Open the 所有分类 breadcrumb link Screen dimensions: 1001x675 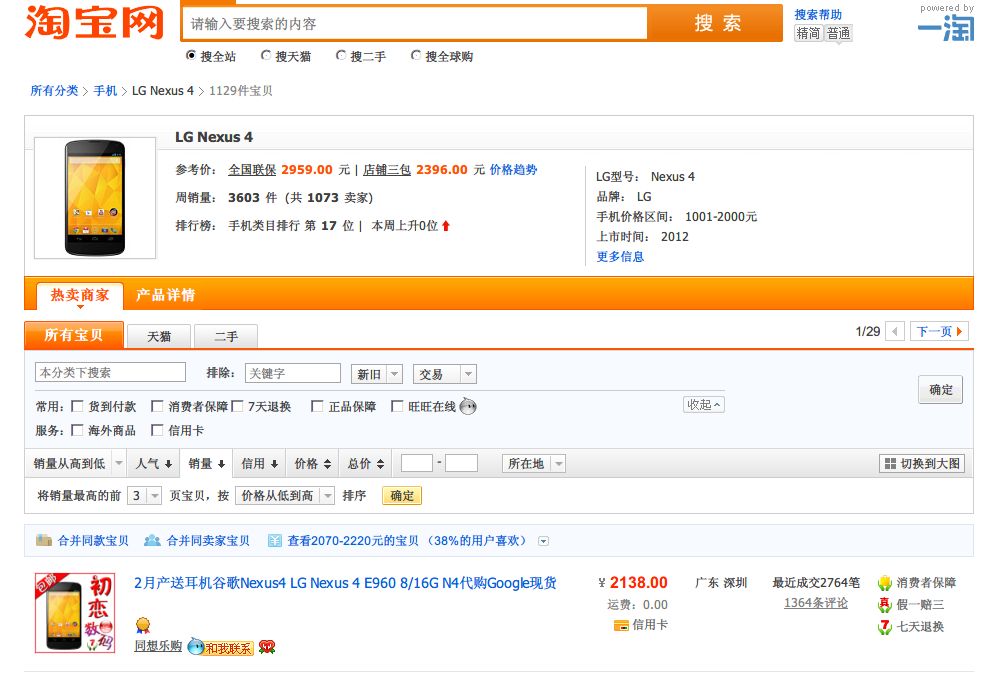pyautogui.click(x=54, y=91)
